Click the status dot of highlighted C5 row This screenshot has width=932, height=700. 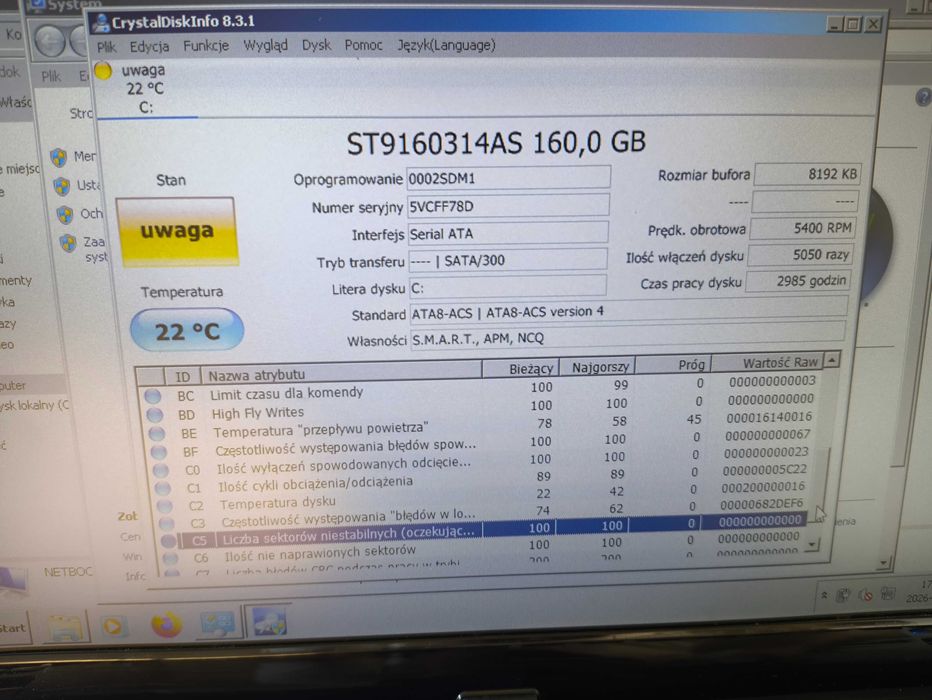click(x=168, y=540)
